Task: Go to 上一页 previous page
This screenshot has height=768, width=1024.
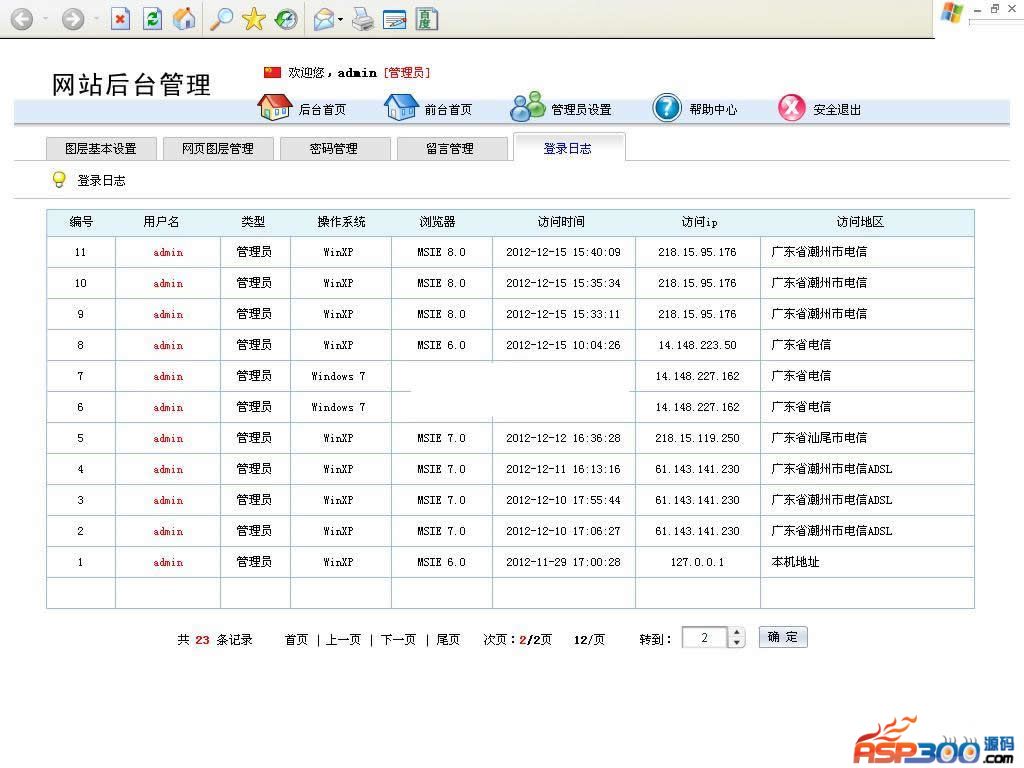Action: [x=344, y=639]
